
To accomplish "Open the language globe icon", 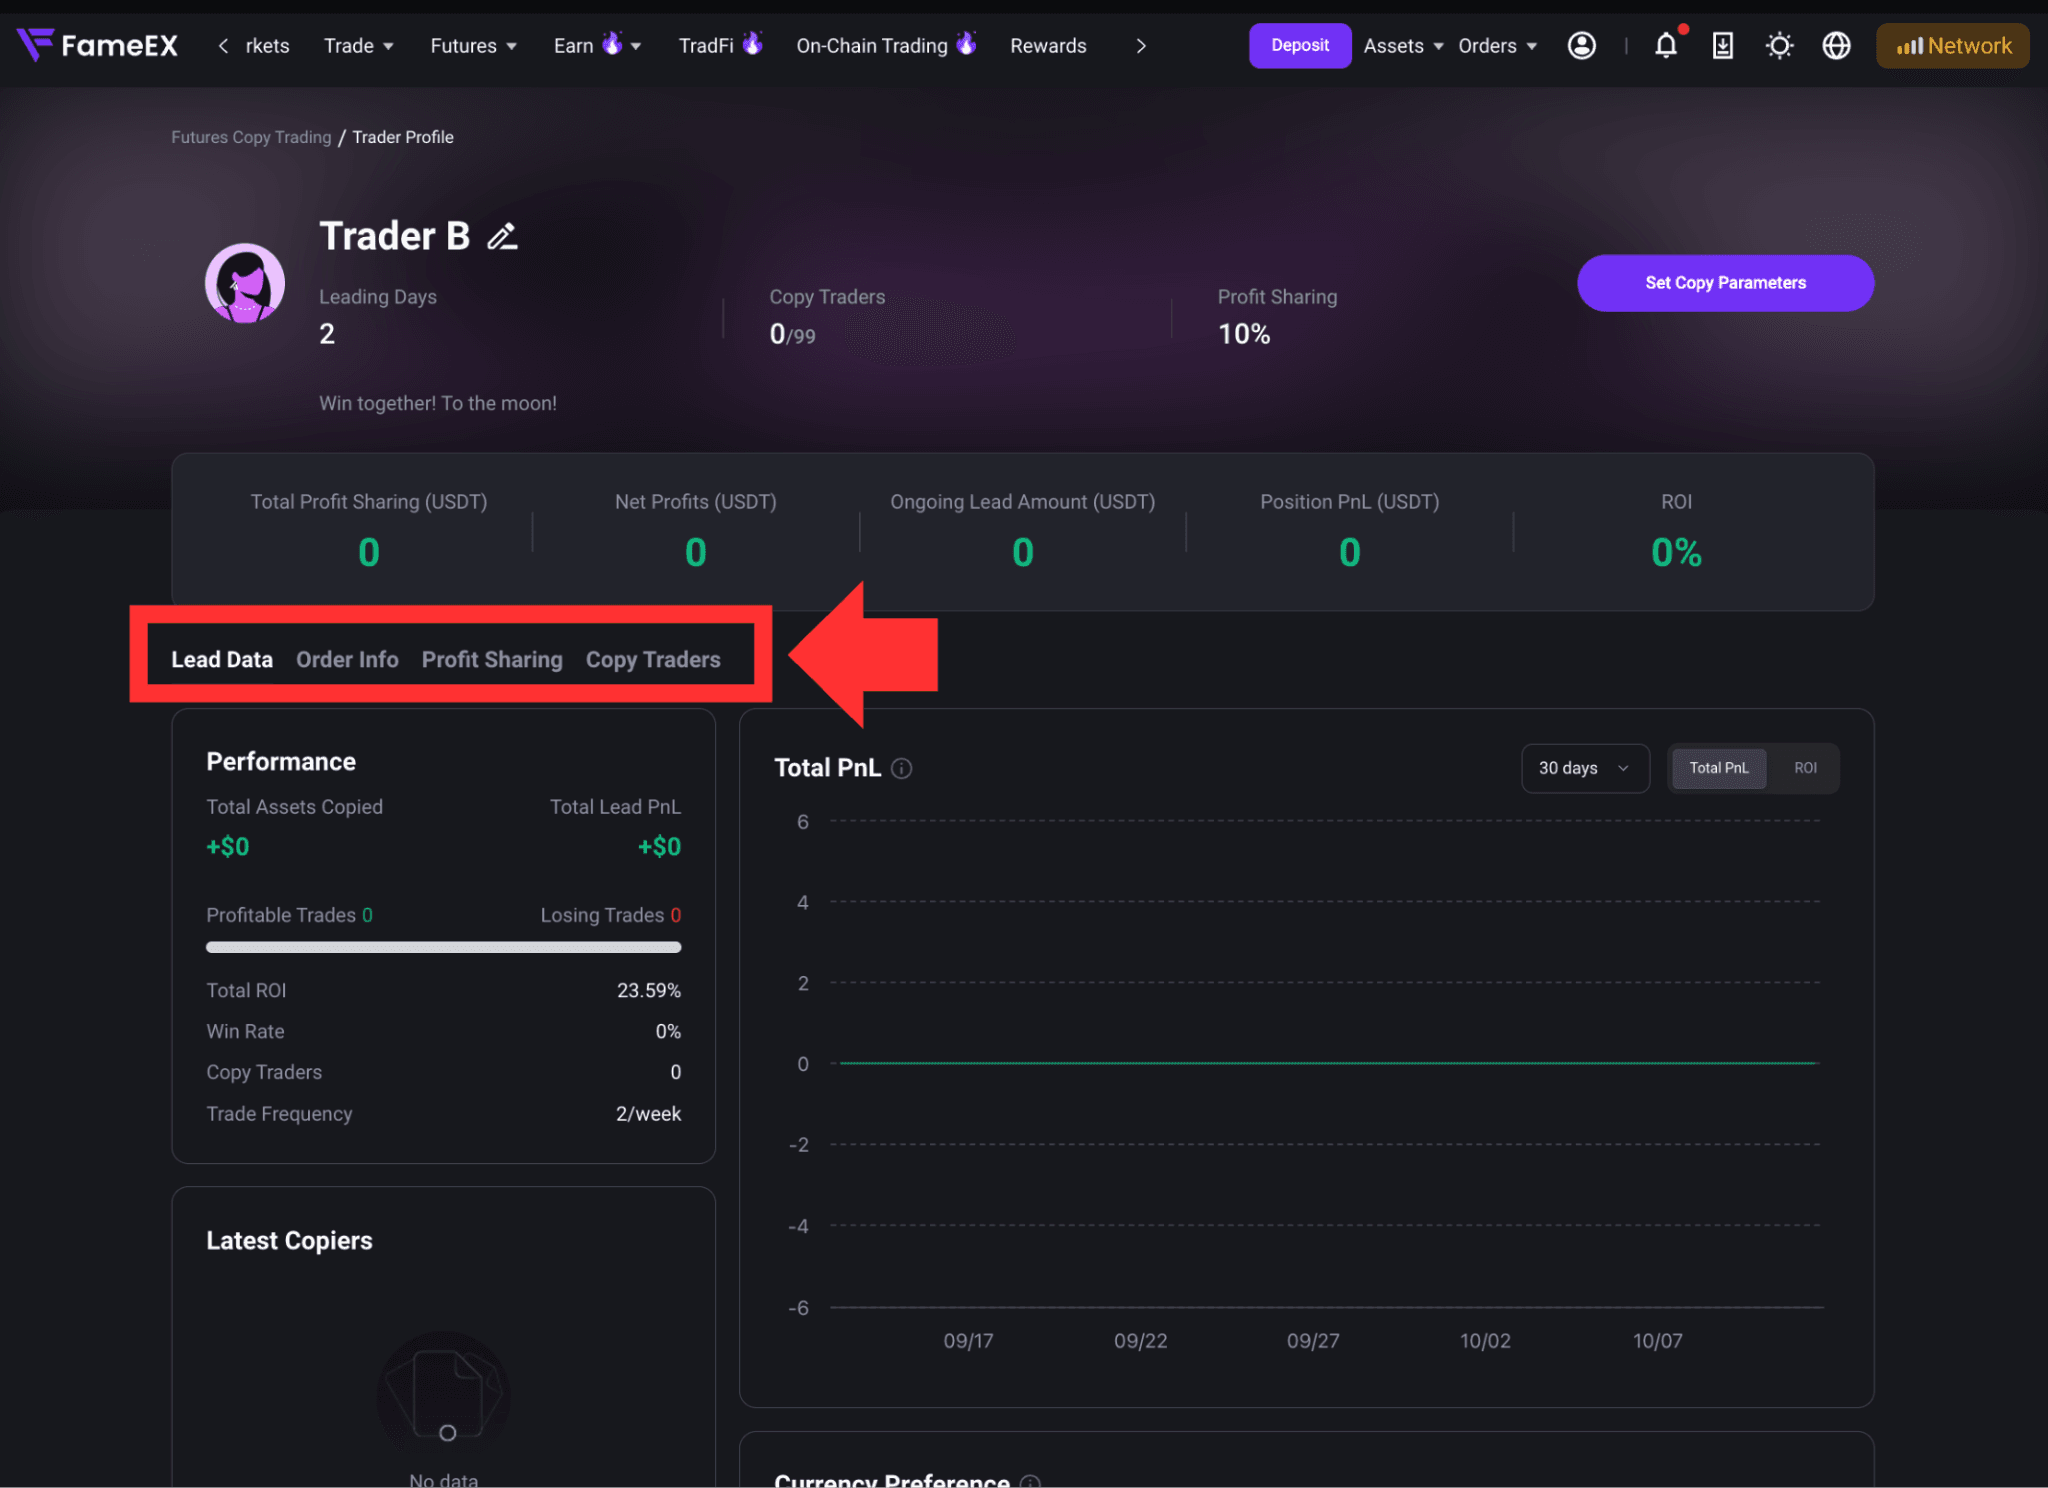I will click(x=1836, y=46).
